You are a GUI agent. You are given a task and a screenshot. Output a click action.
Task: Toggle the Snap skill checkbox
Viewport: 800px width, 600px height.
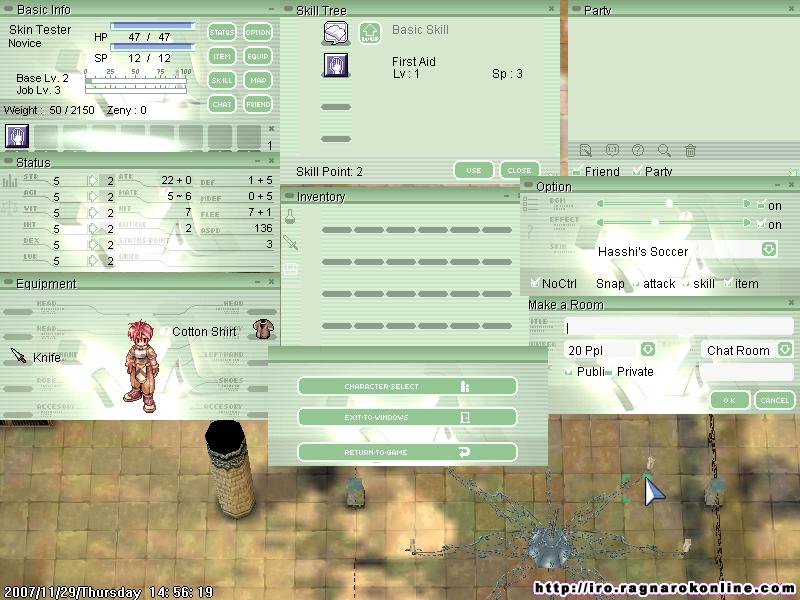pyautogui.click(x=686, y=284)
